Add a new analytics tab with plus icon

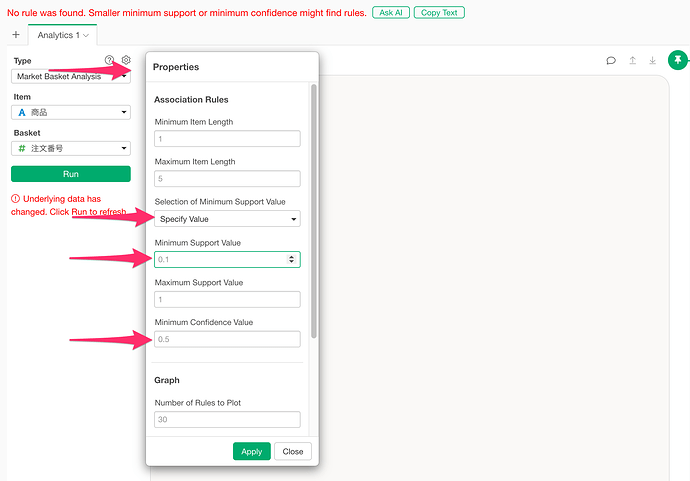pyautogui.click(x=16, y=35)
